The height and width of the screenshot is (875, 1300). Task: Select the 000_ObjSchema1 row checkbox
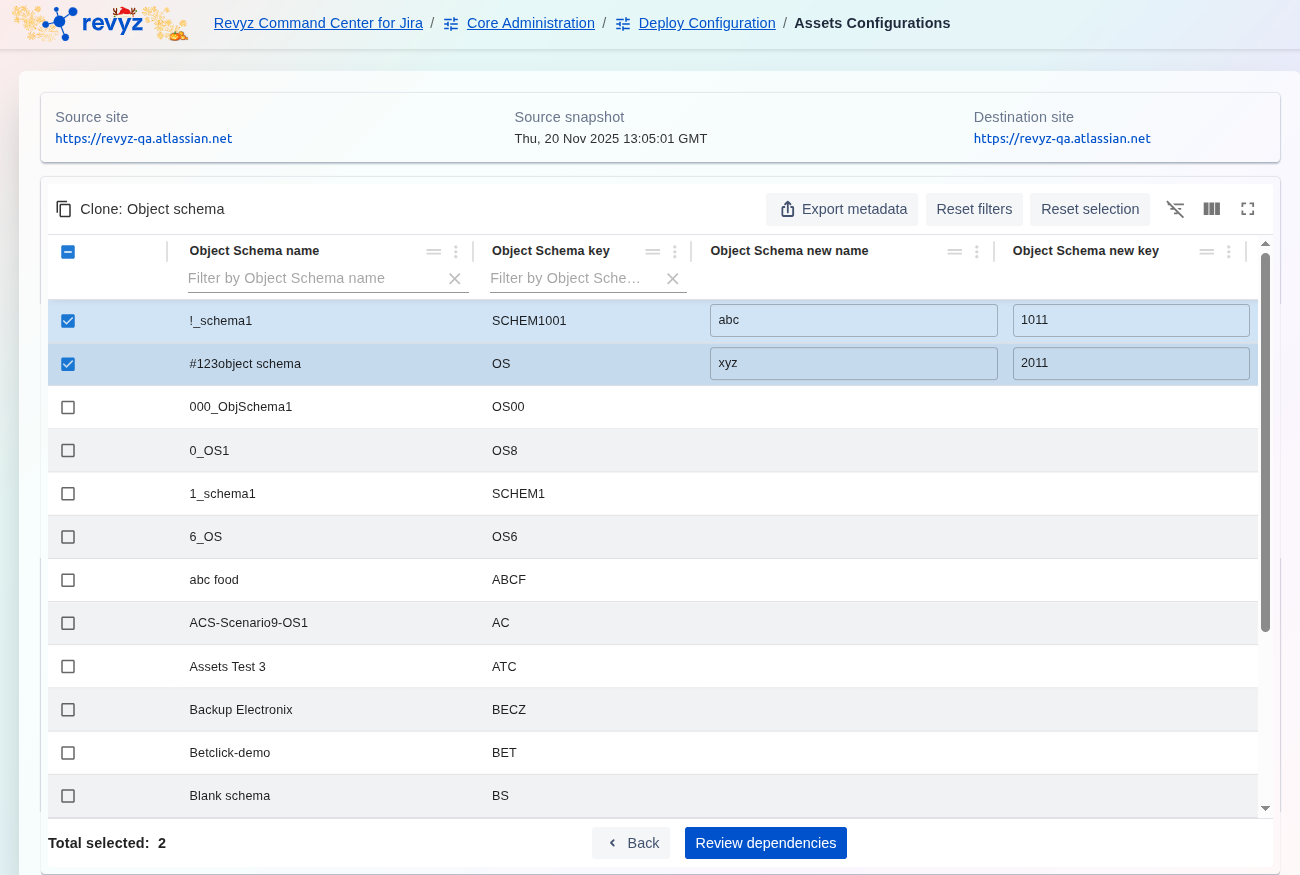(68, 407)
